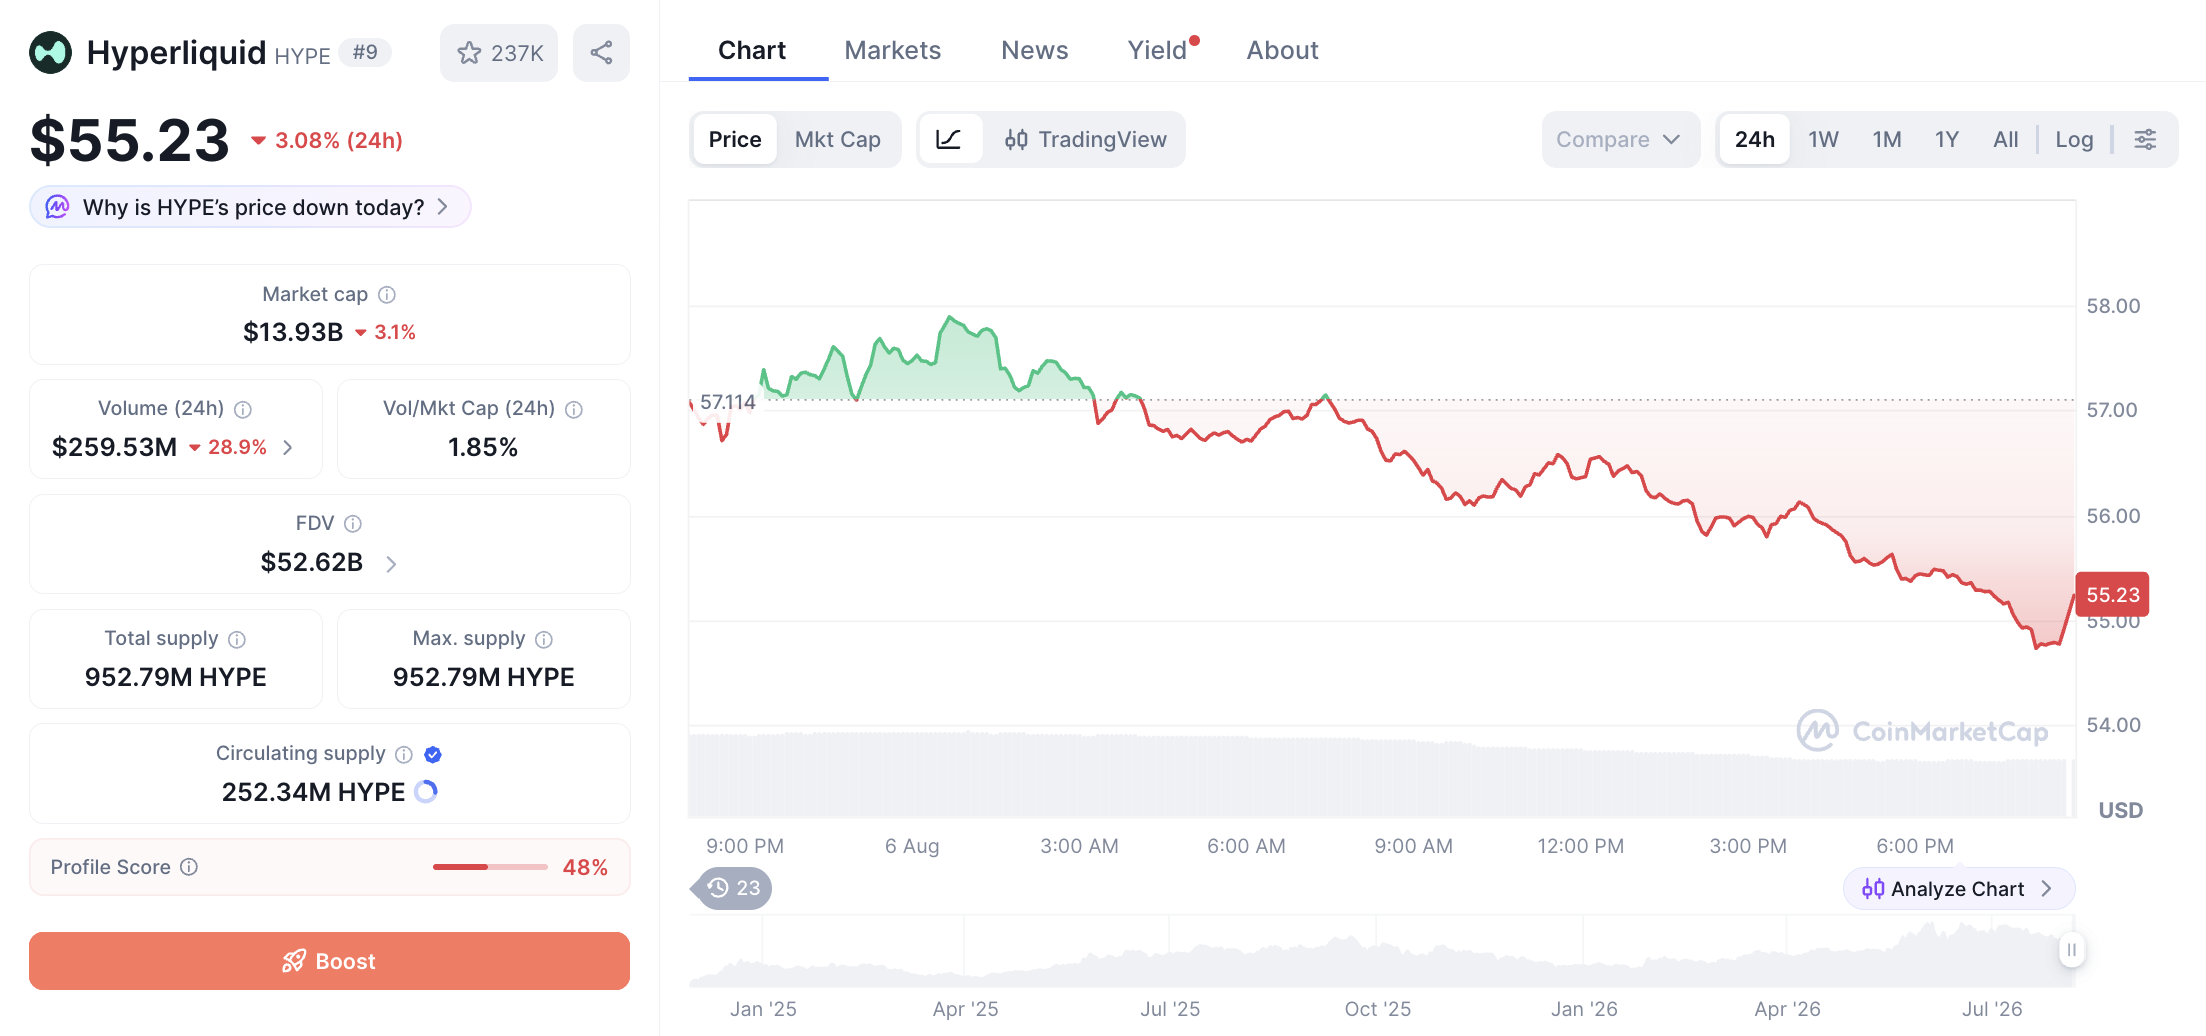The image size is (2206, 1036).
Task: Star Hyperliquid to add to watchlist
Action: click(x=499, y=53)
